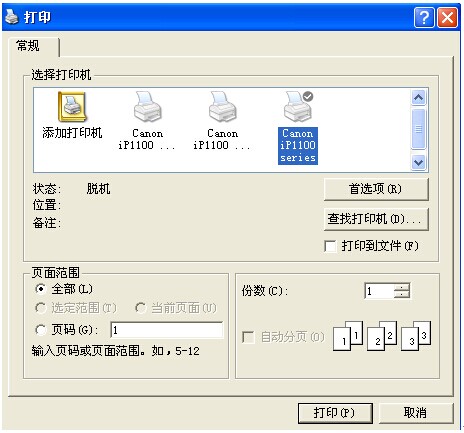Switch to the General (常规) tab

click(x=28, y=46)
